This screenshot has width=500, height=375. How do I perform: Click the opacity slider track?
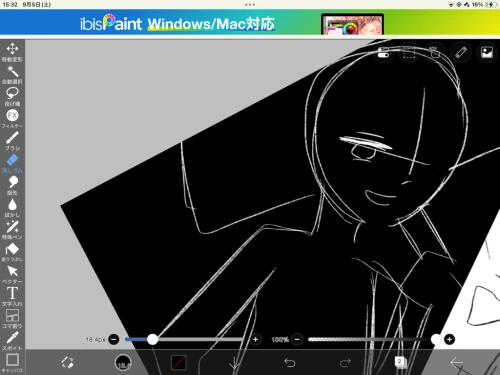(x=372, y=339)
